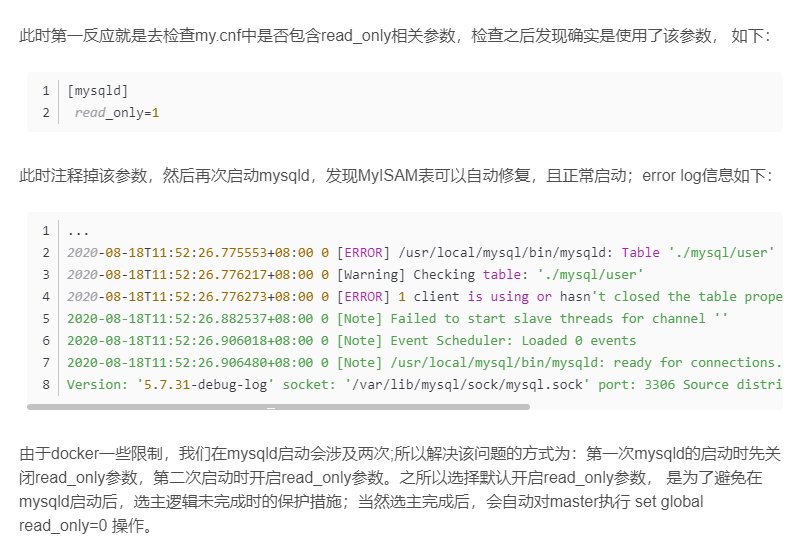Click the Warning line 'Checking table'

pyautogui.click(x=355, y=275)
